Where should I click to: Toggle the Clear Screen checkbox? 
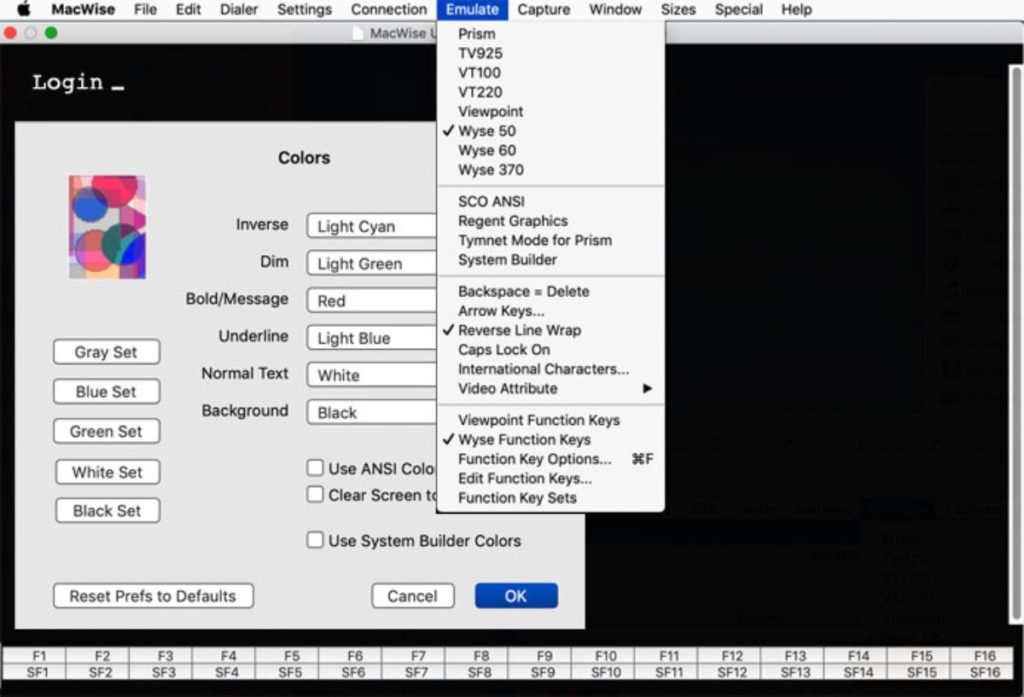tap(316, 495)
